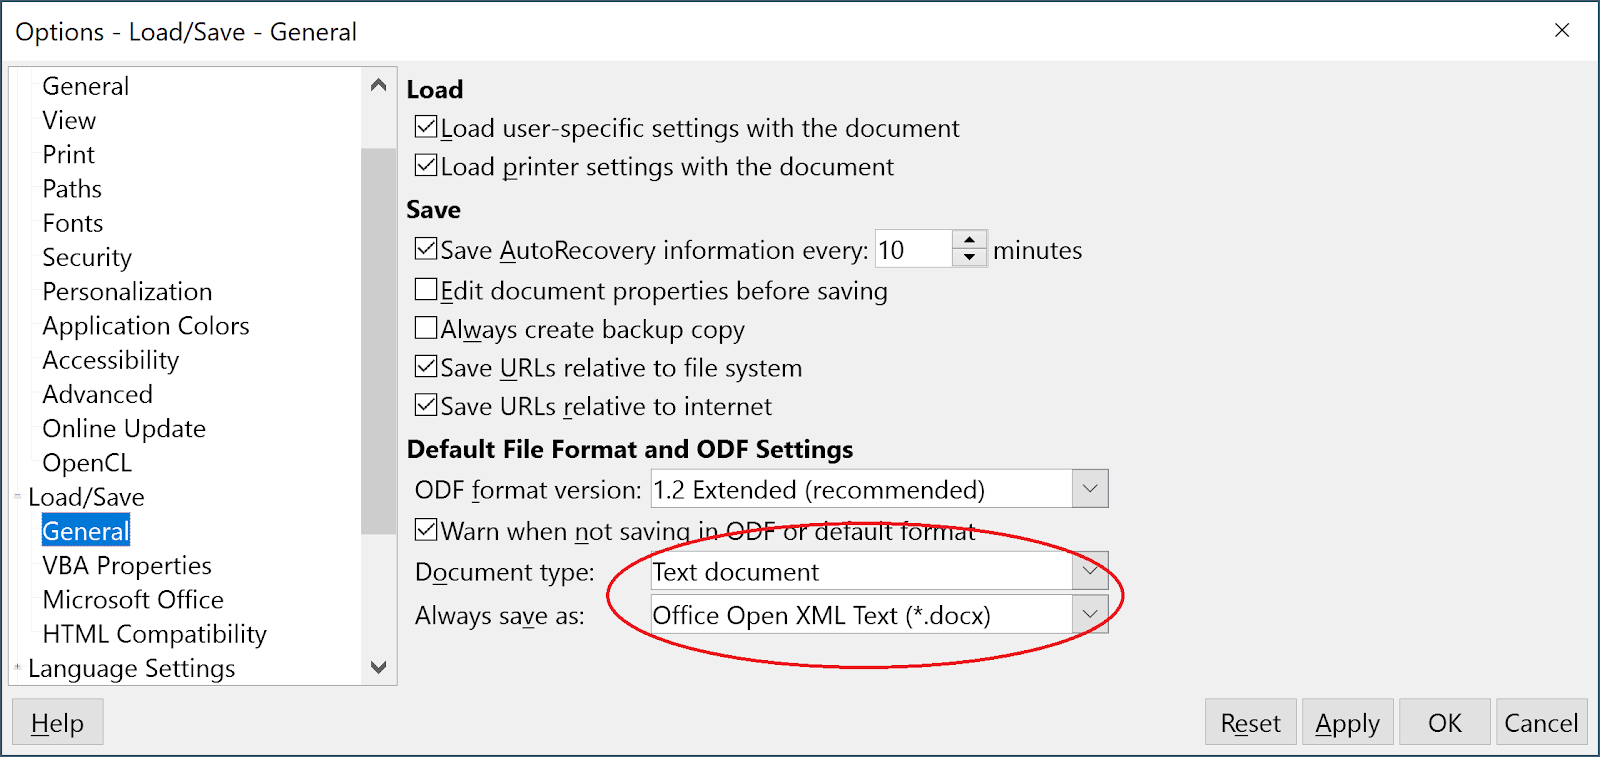The image size is (1600, 757).
Task: Select HTML Compatibility settings
Action: (x=154, y=633)
